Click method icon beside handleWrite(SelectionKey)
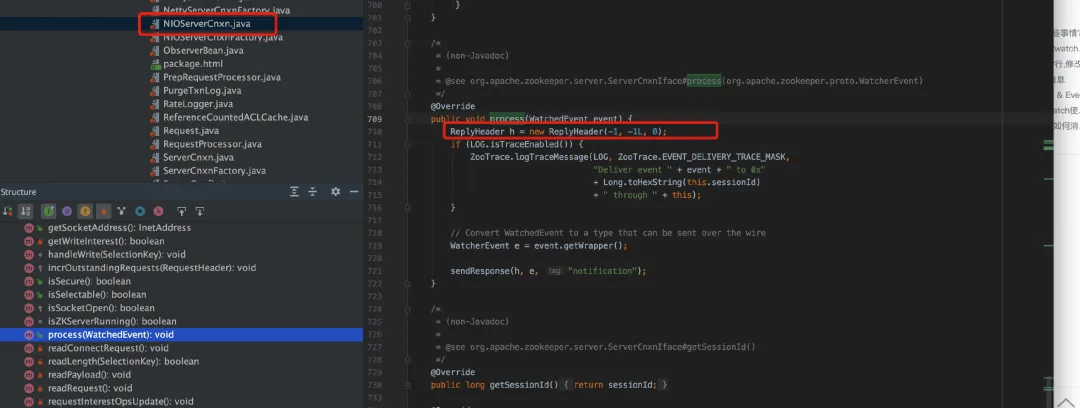This screenshot has height=408, width=1080. (29, 254)
